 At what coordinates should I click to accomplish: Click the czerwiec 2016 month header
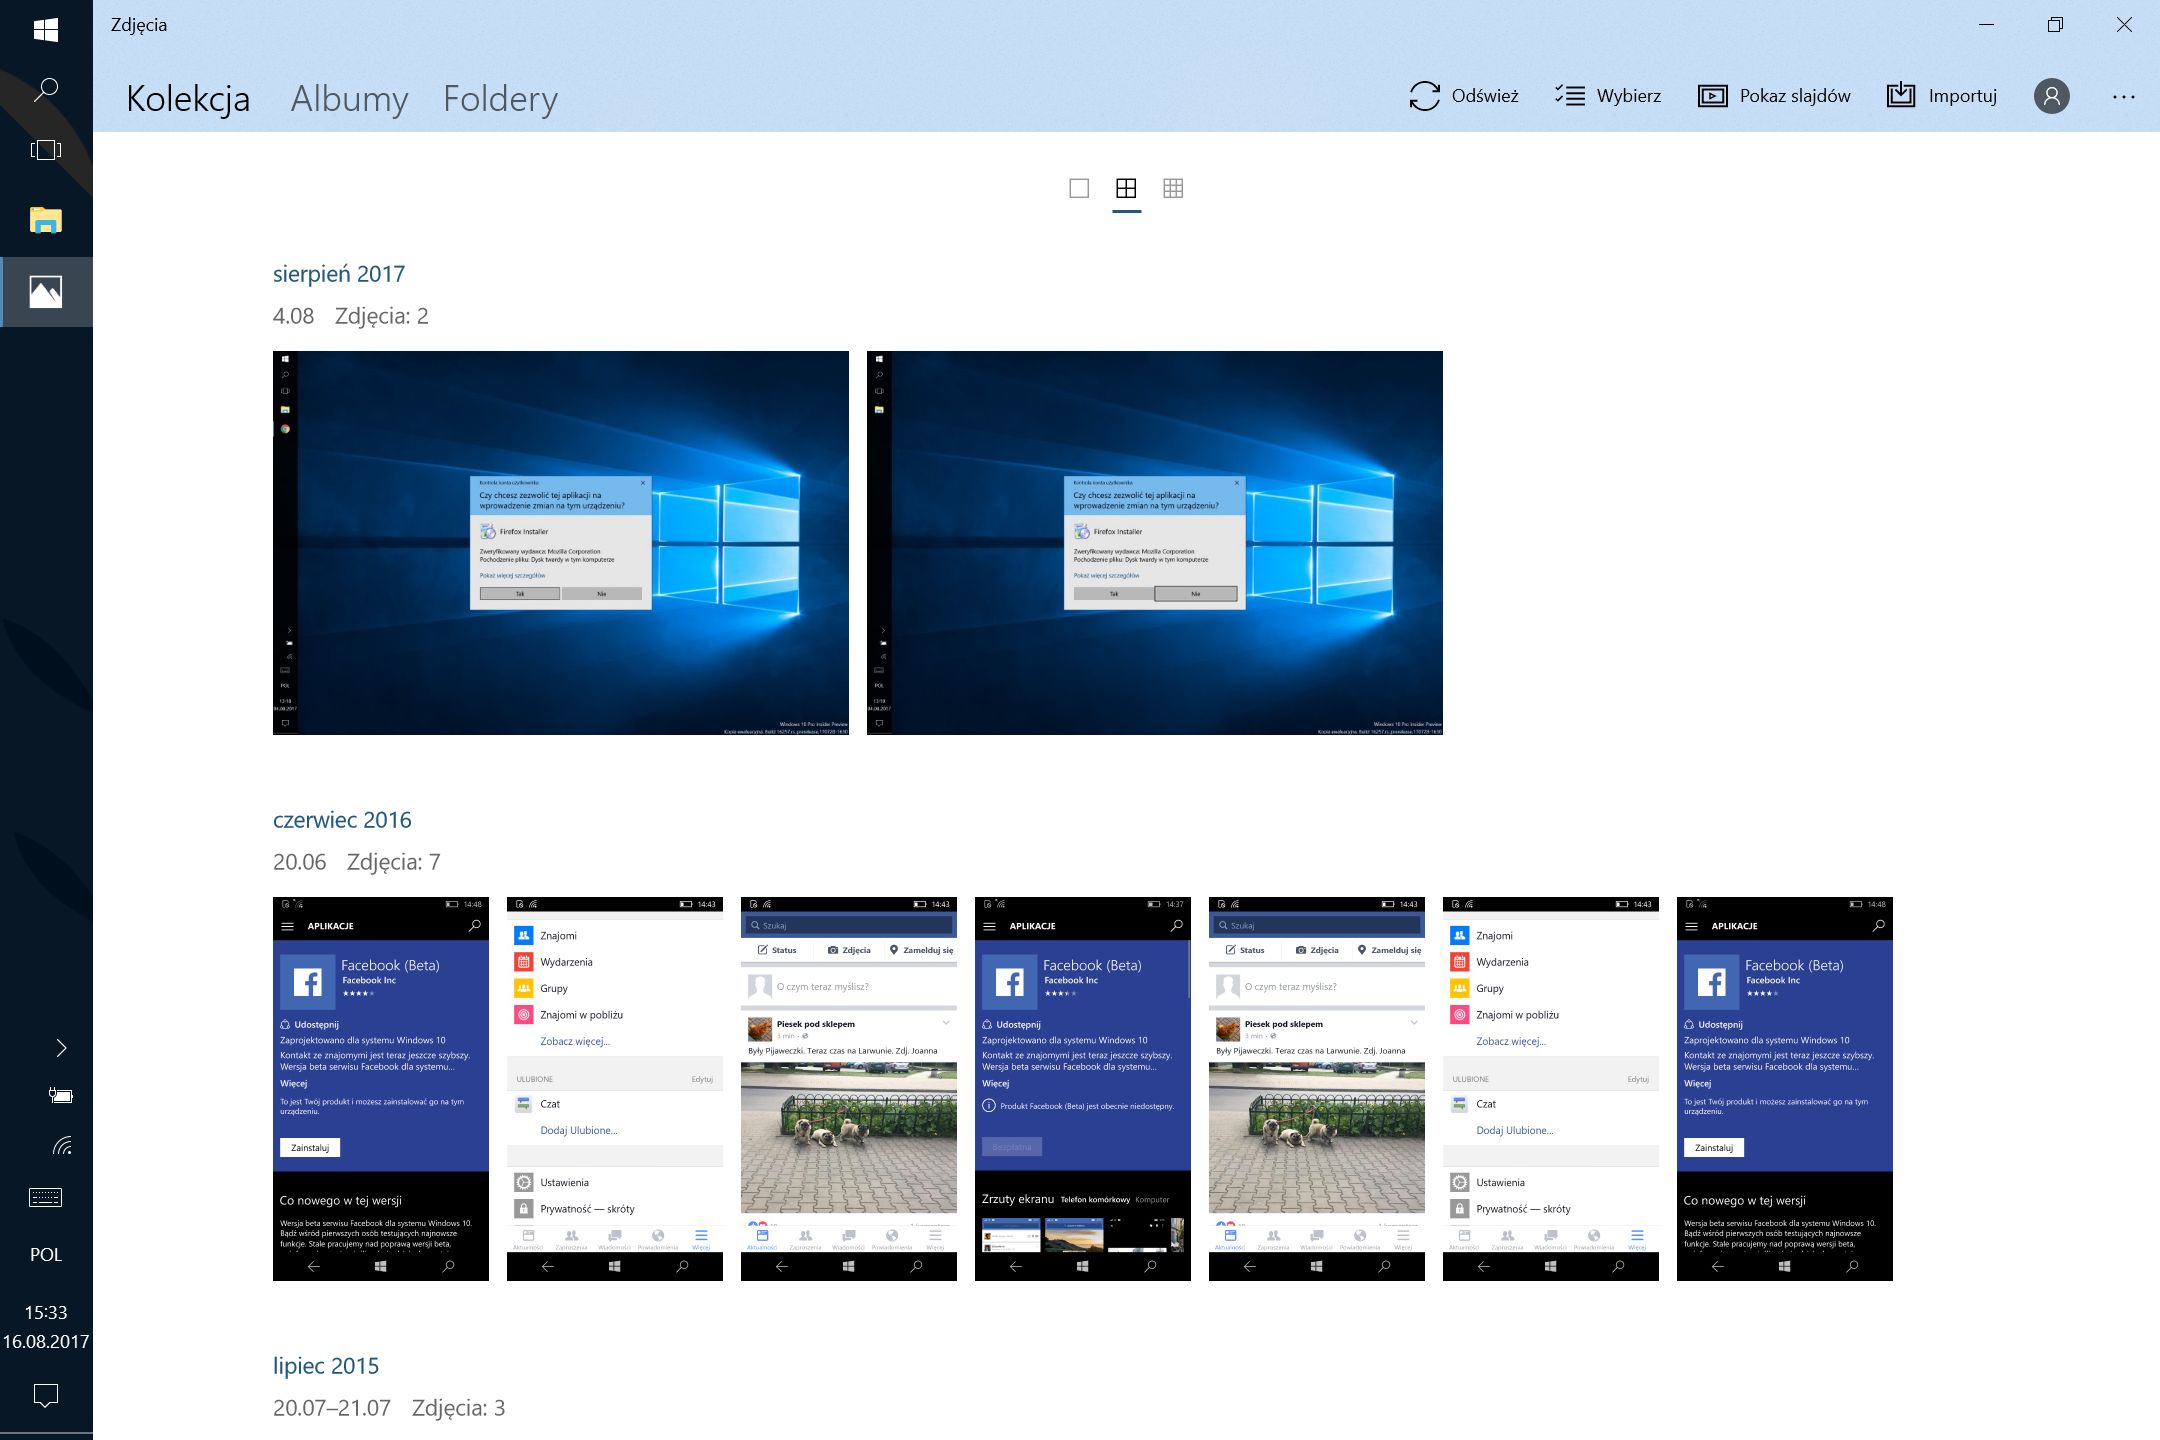[x=342, y=820]
